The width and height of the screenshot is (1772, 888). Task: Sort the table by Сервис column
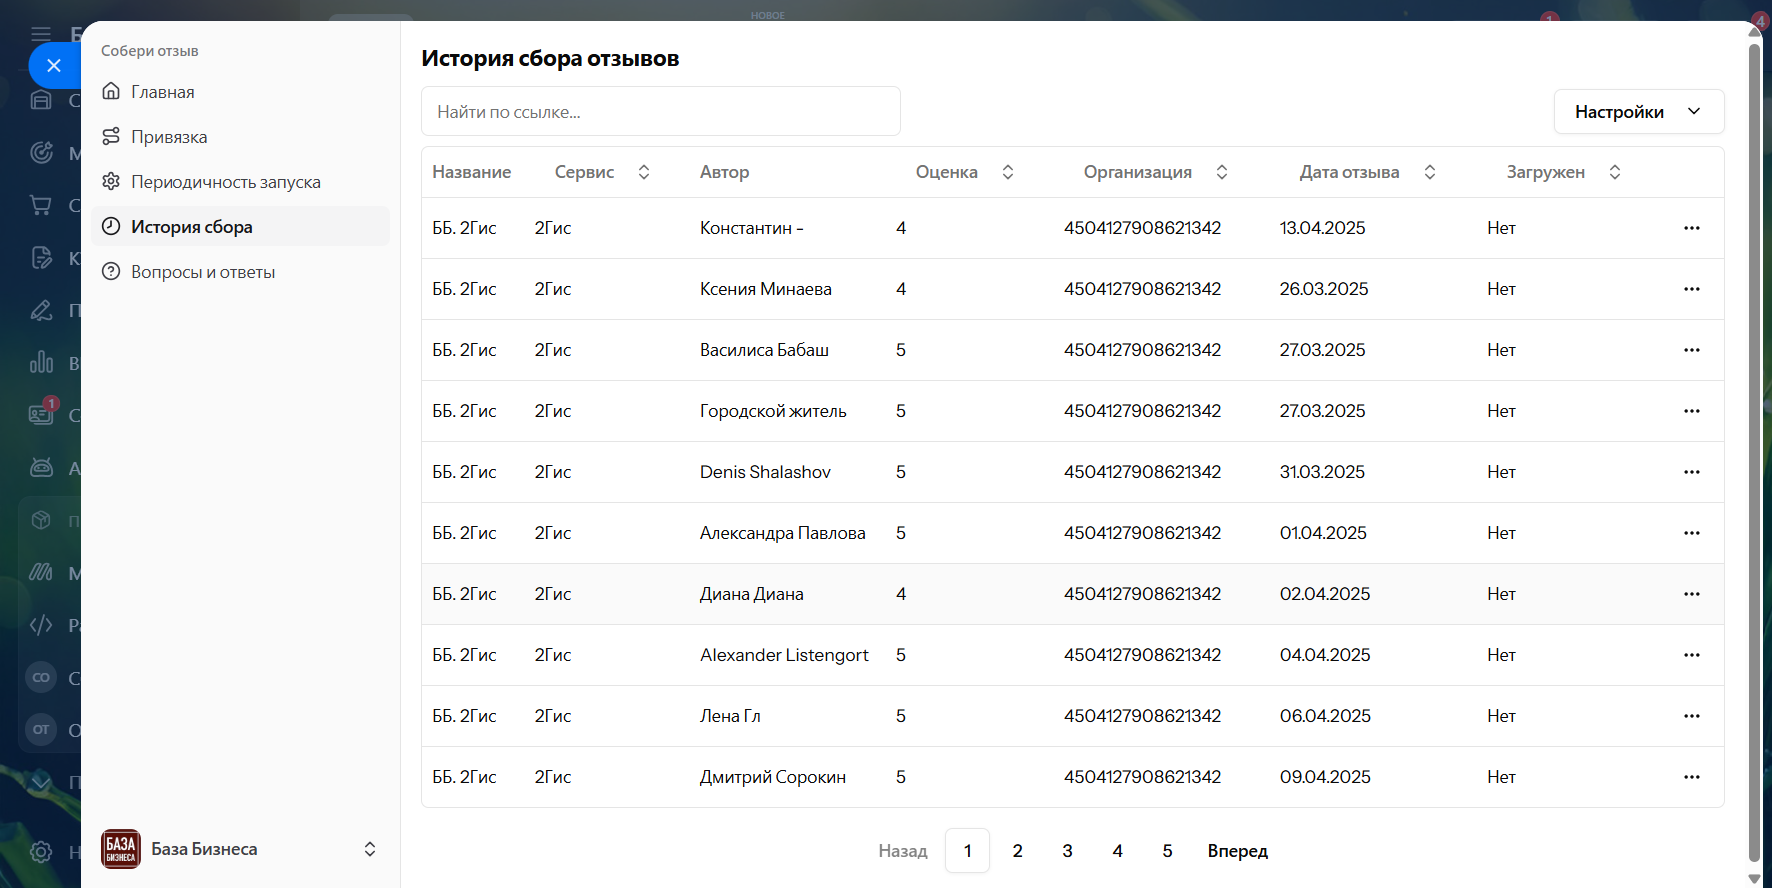point(644,172)
